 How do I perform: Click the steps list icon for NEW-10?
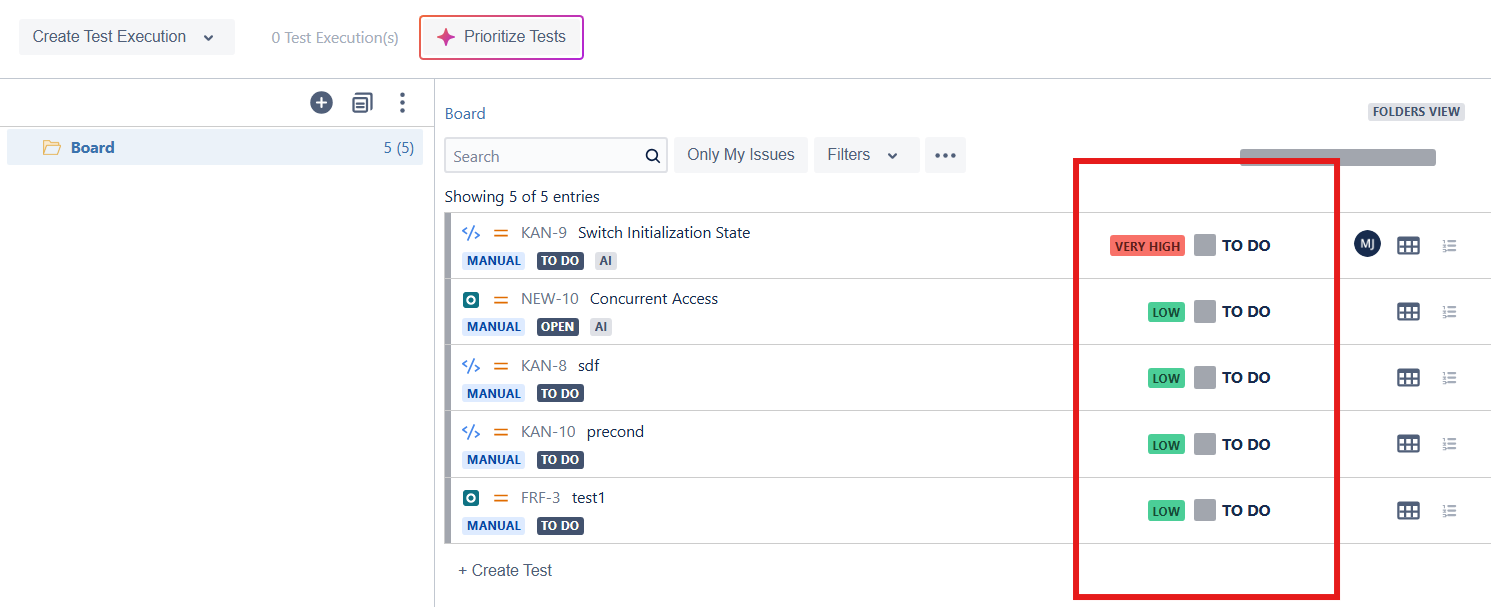pyautogui.click(x=1449, y=312)
